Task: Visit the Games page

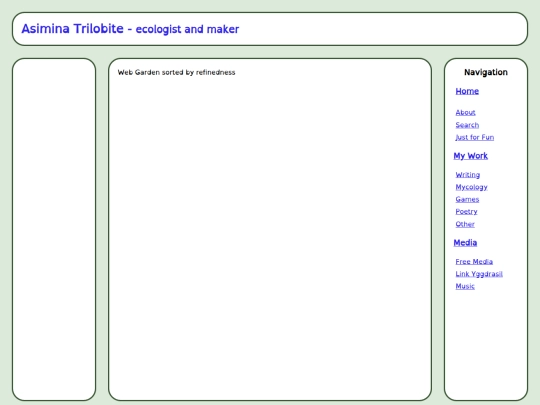Action: pos(467,199)
